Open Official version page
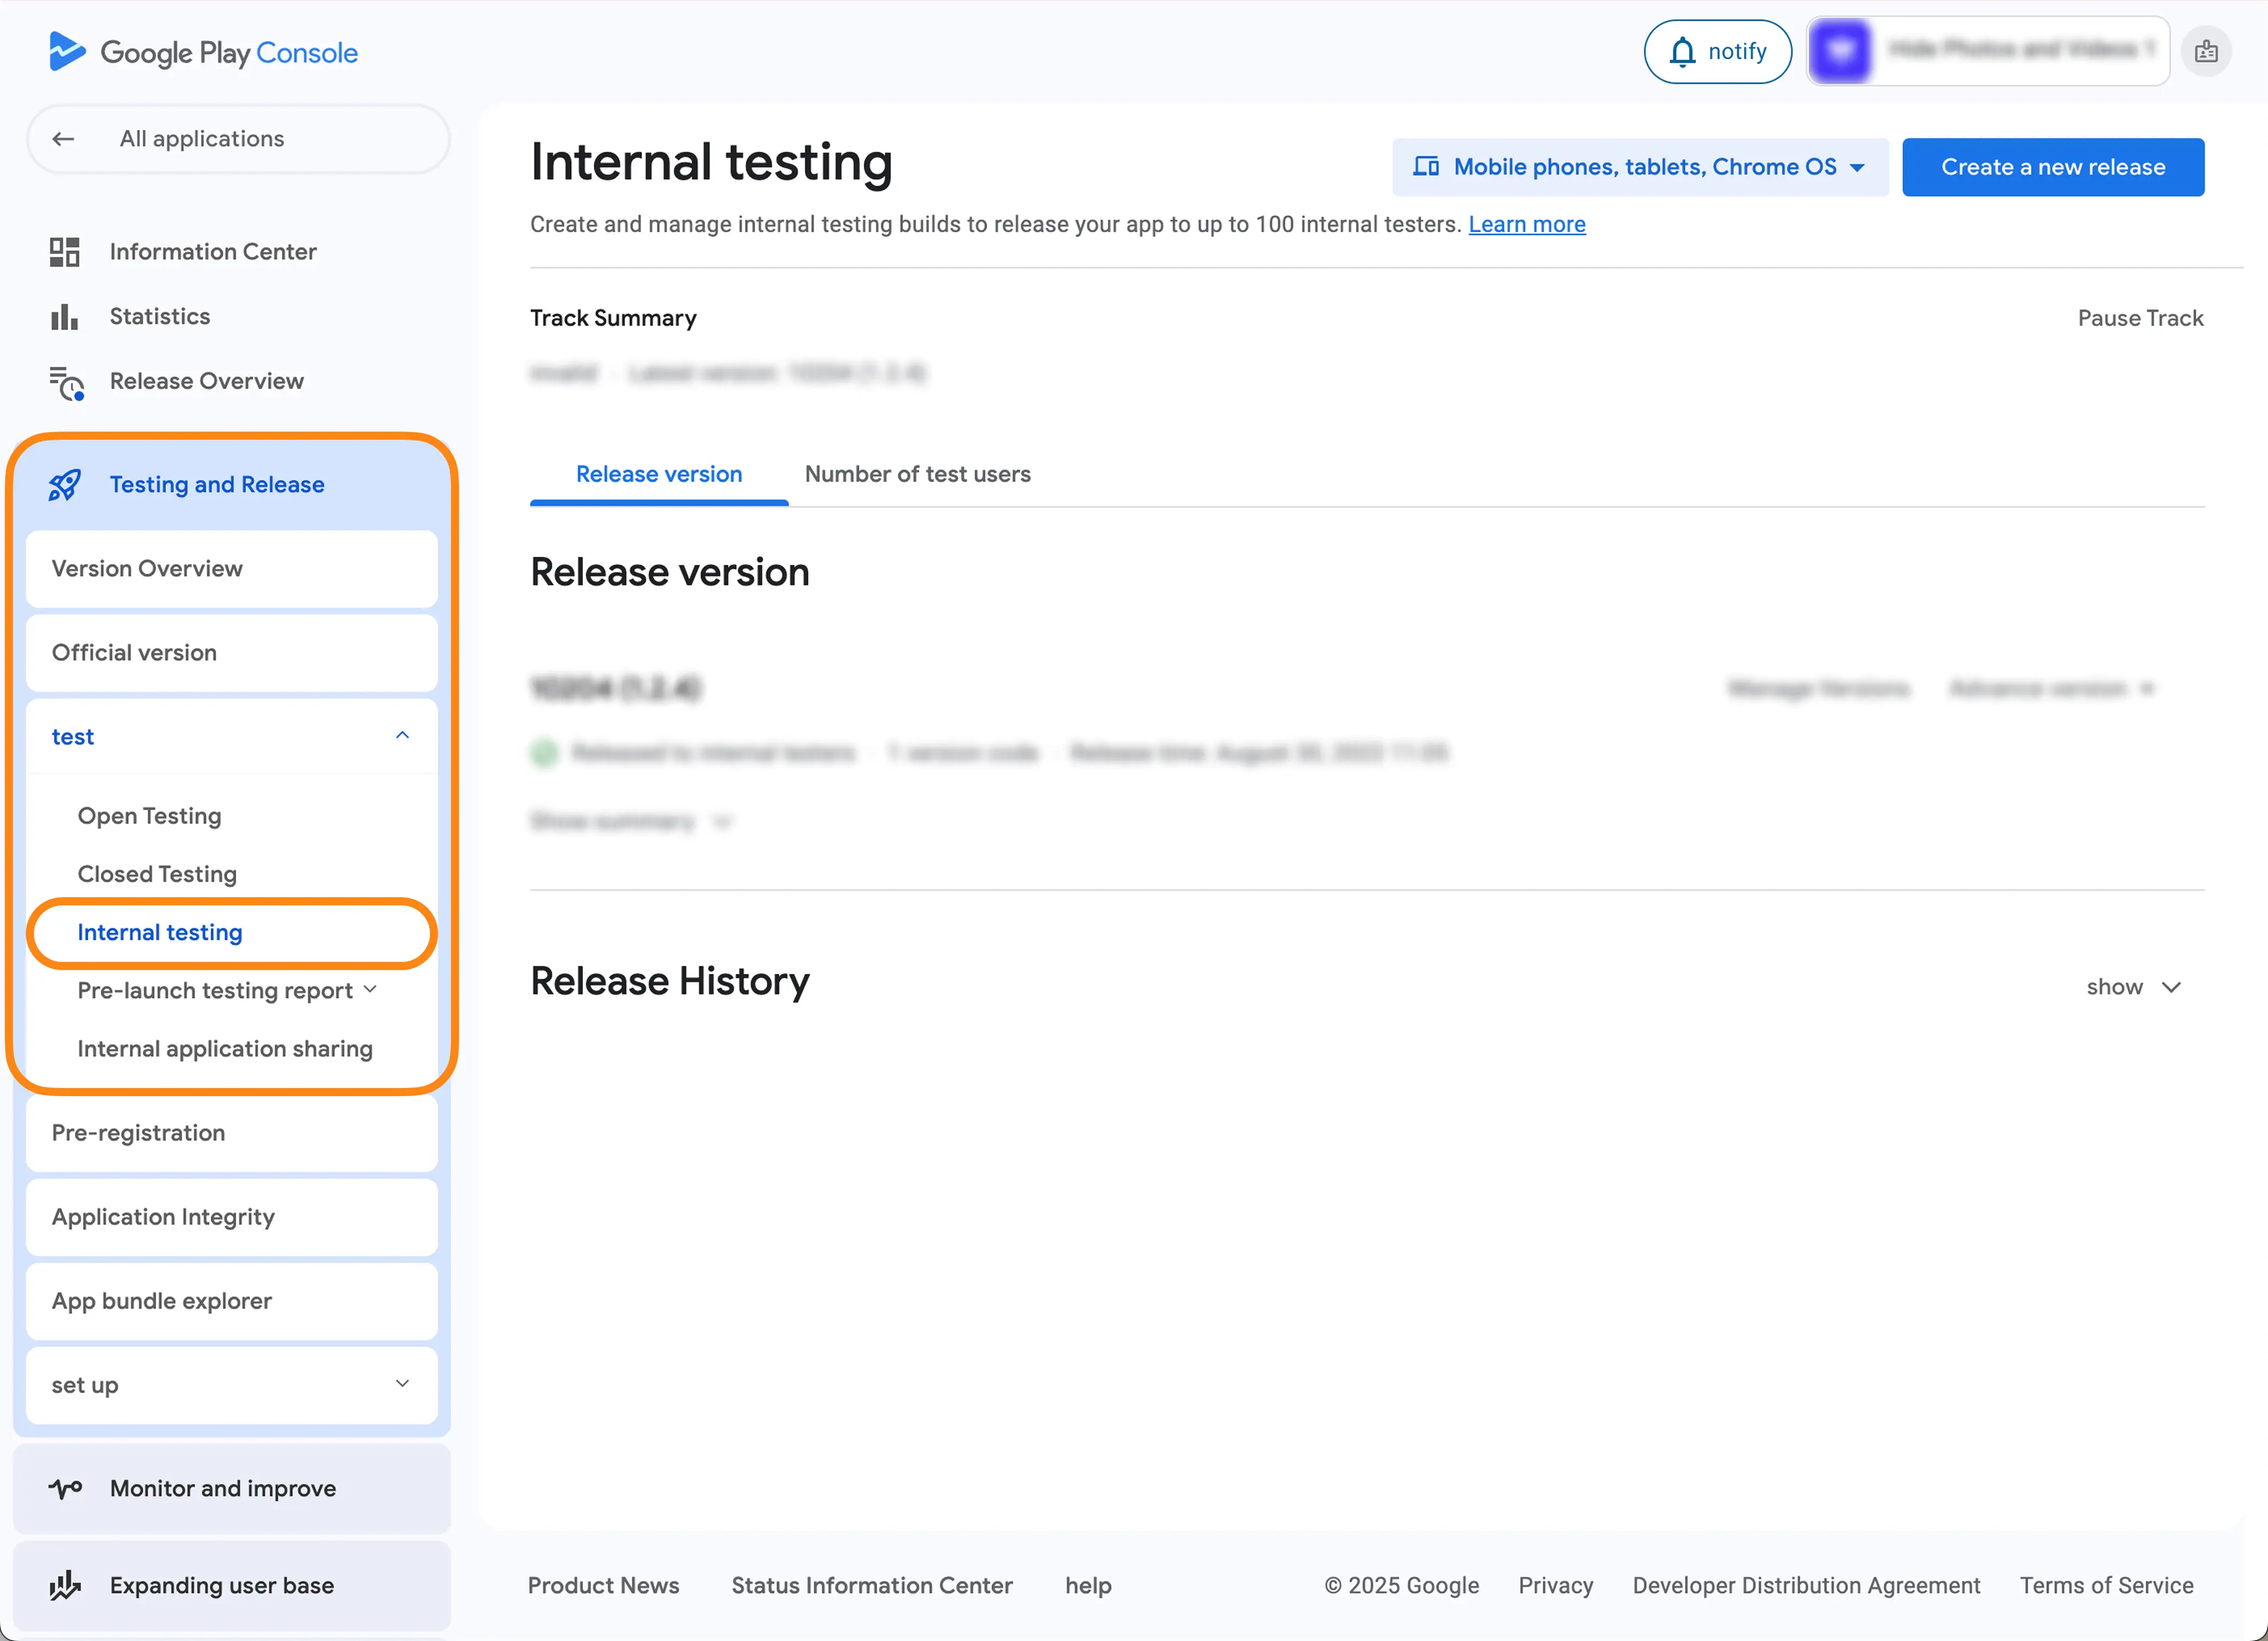This screenshot has height=1641, width=2268. [x=232, y=653]
